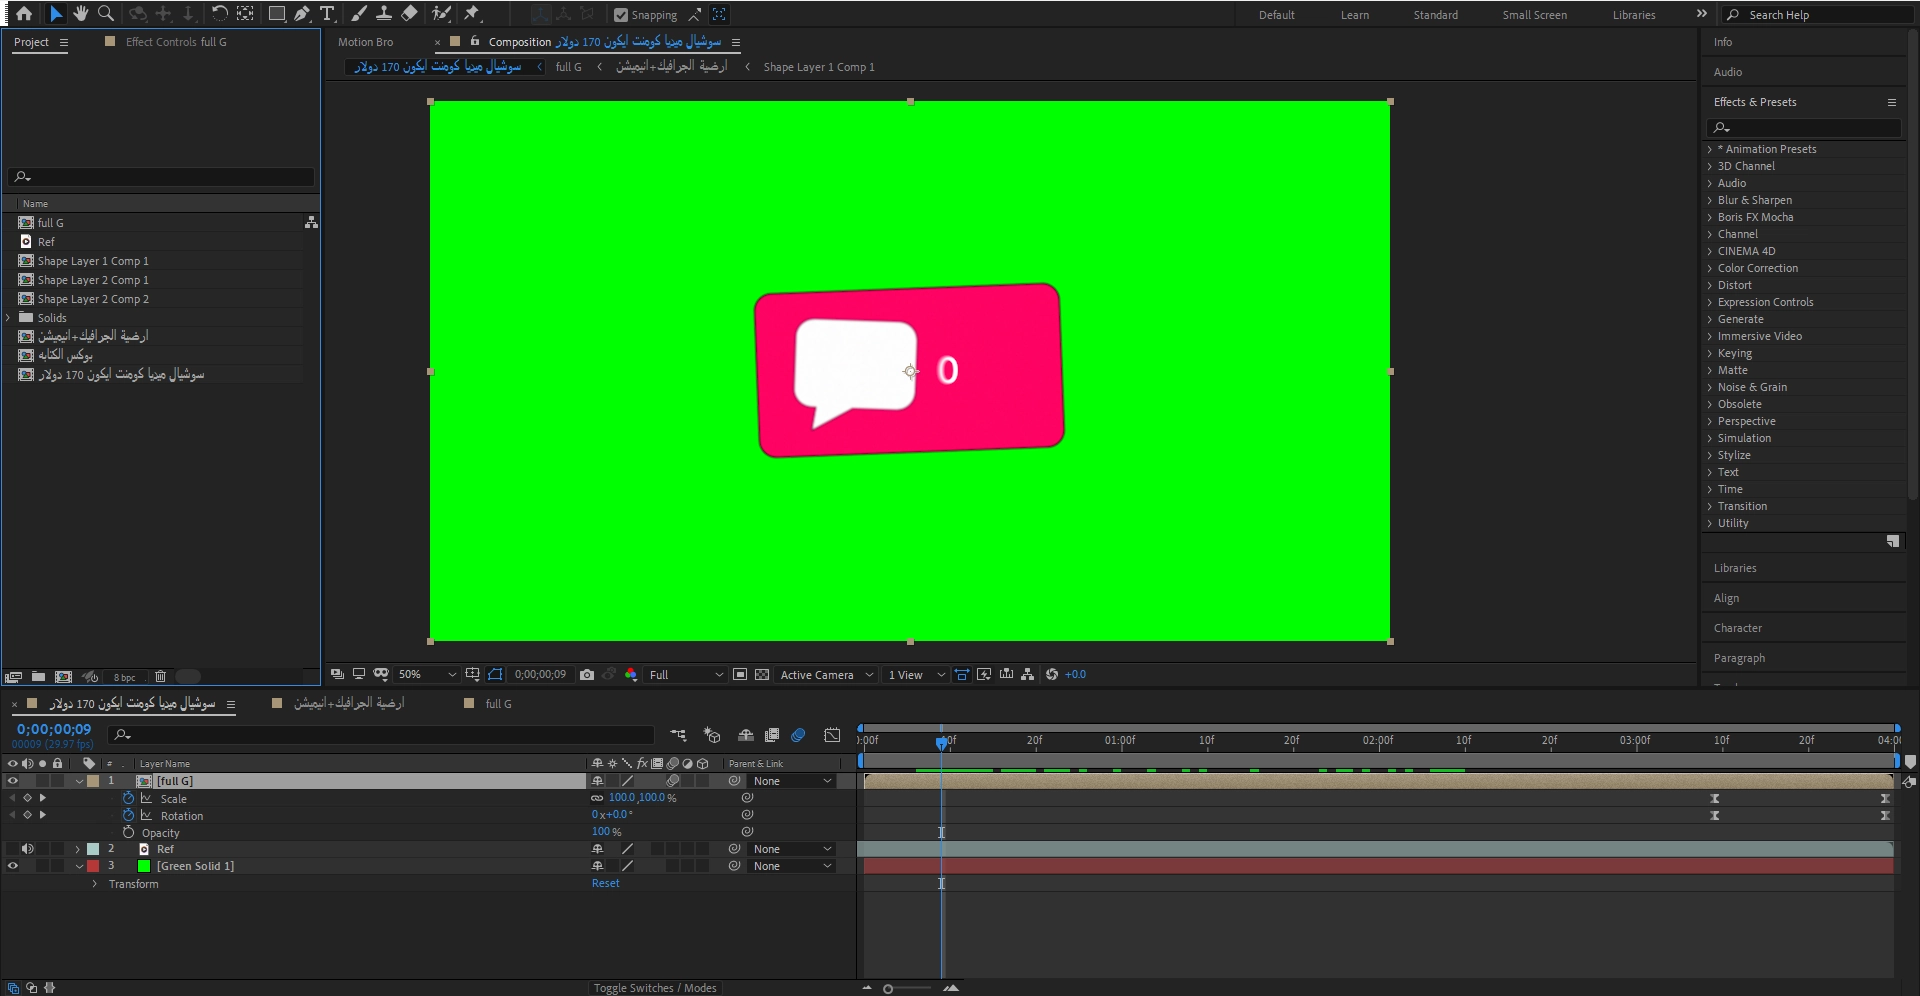
Task: Expand the Transform group
Action: [95, 884]
